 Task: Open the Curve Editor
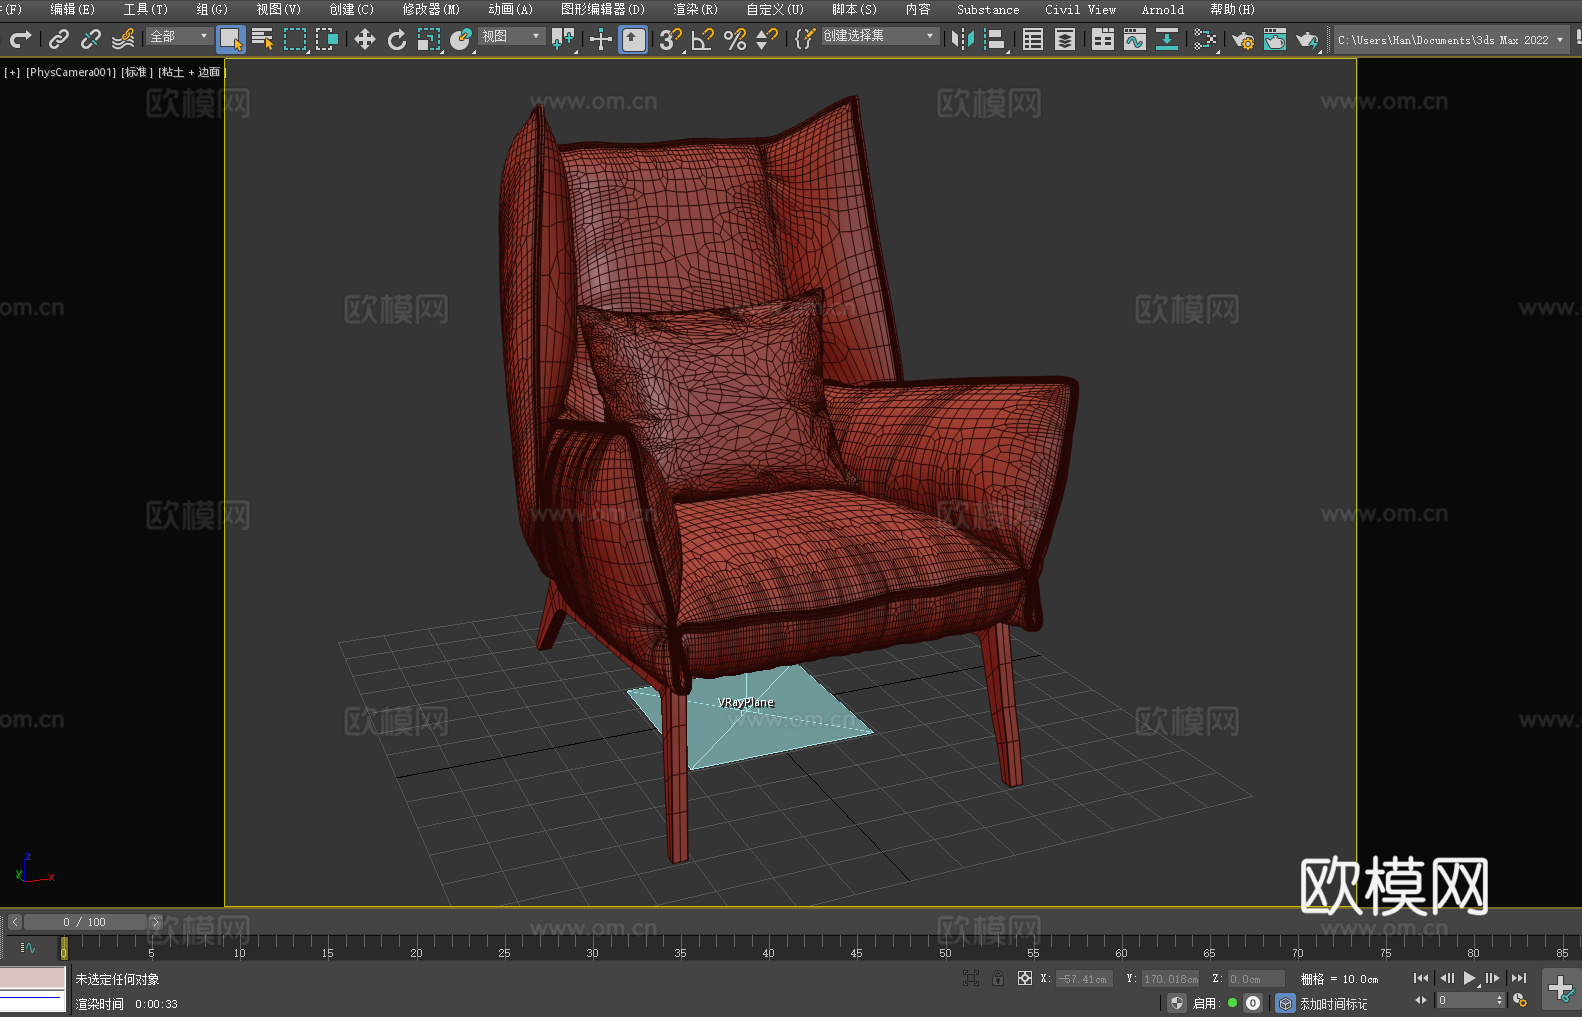1135,39
